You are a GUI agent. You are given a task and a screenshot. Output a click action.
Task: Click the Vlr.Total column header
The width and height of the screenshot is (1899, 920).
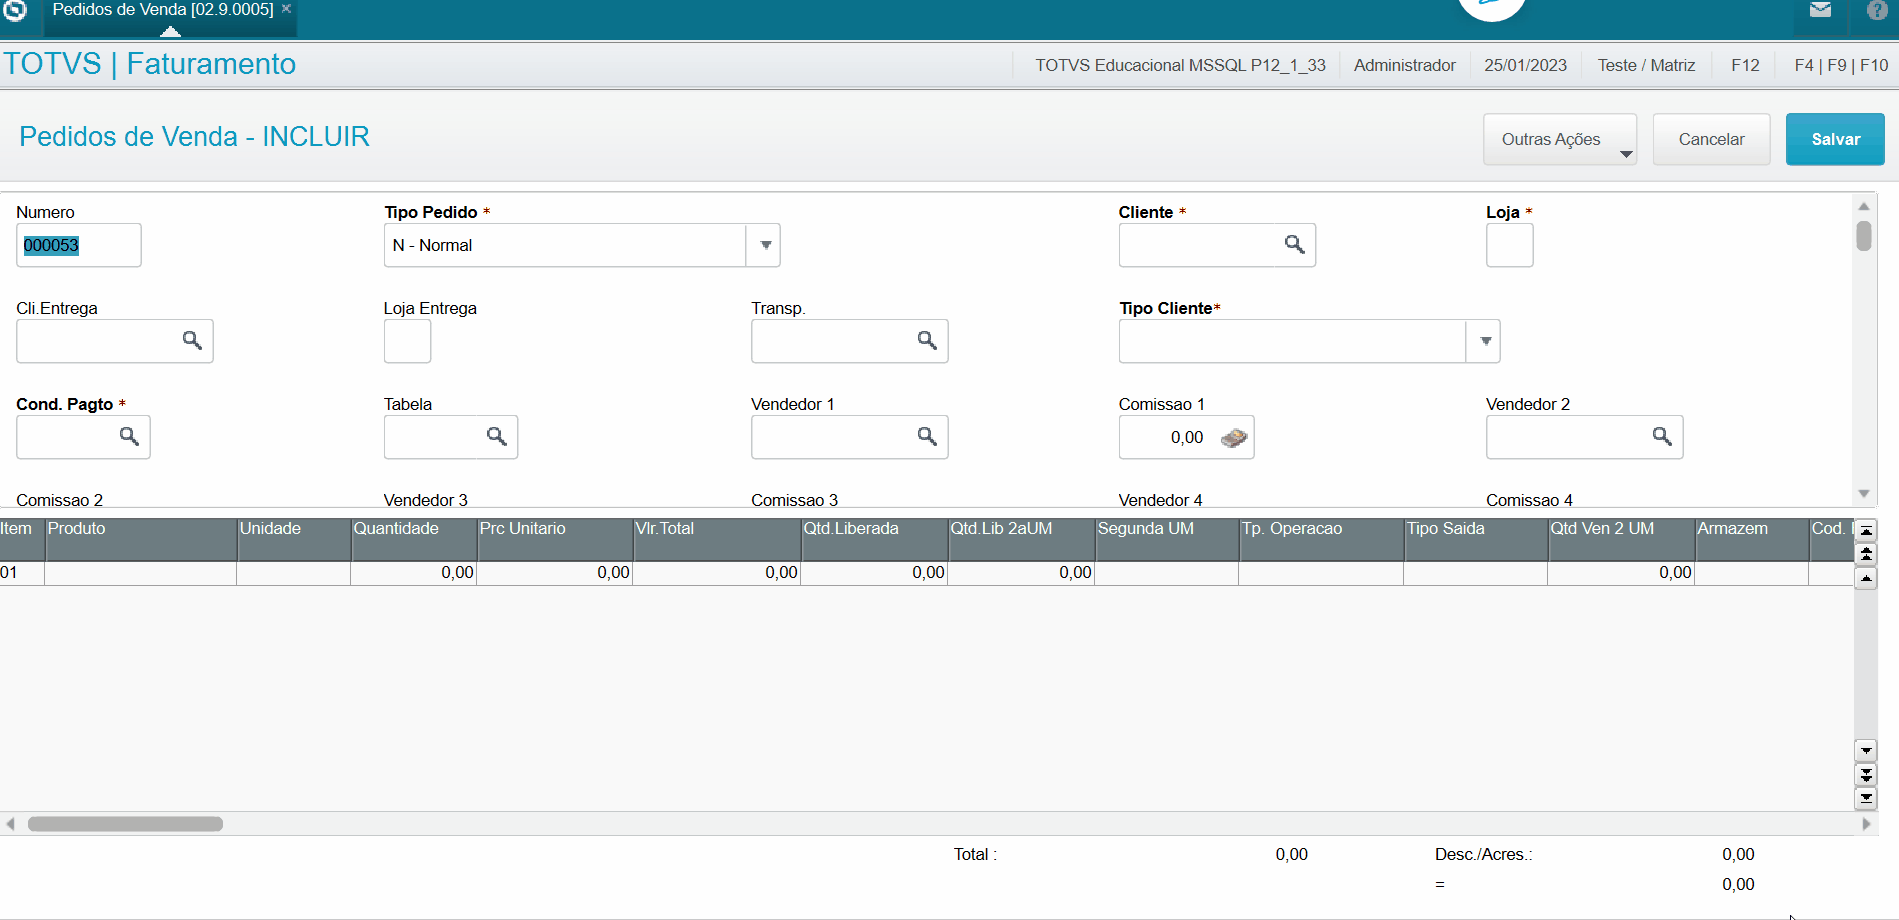[716, 538]
